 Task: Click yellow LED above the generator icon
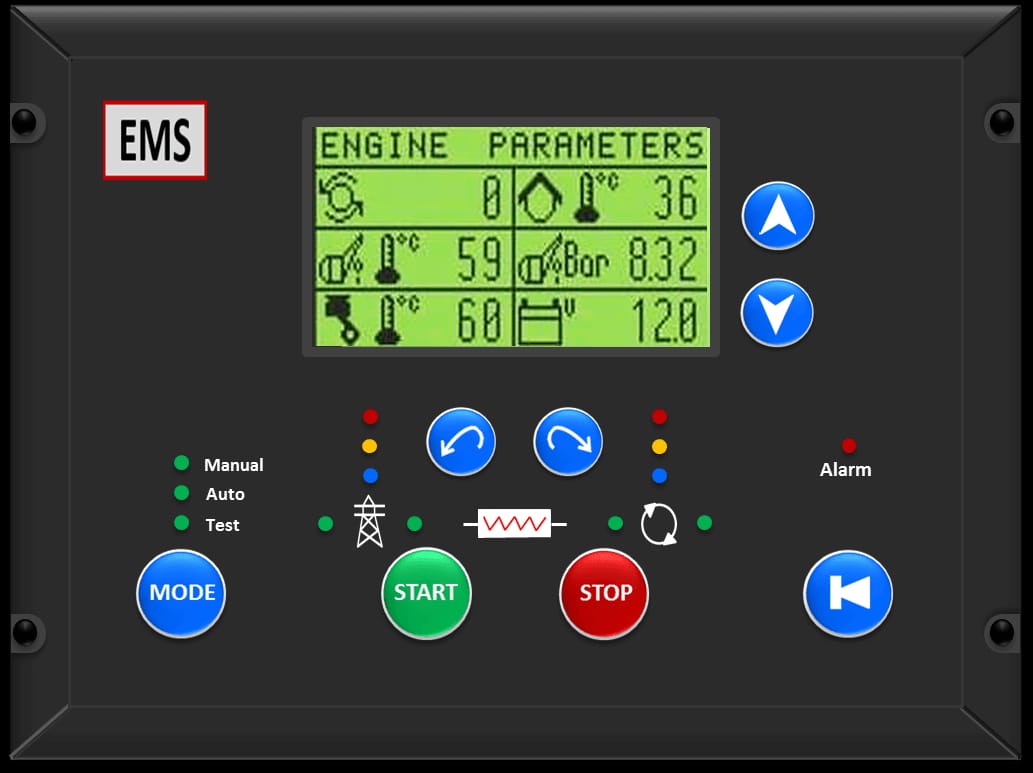(x=659, y=446)
